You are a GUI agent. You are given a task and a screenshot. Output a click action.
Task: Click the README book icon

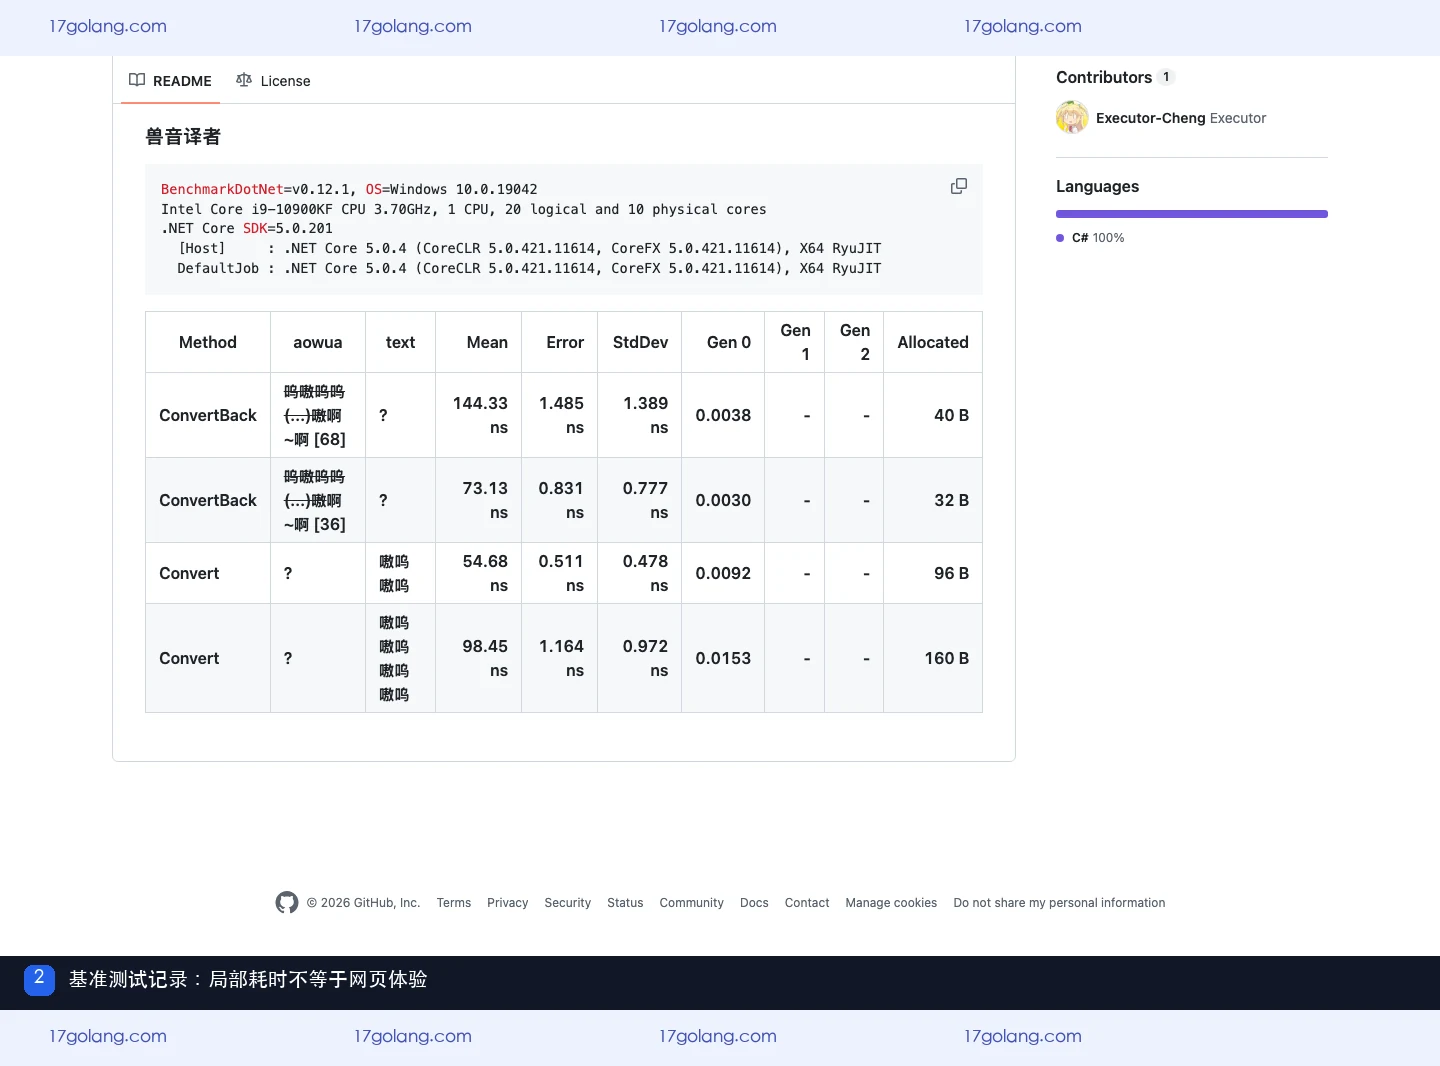tap(137, 80)
